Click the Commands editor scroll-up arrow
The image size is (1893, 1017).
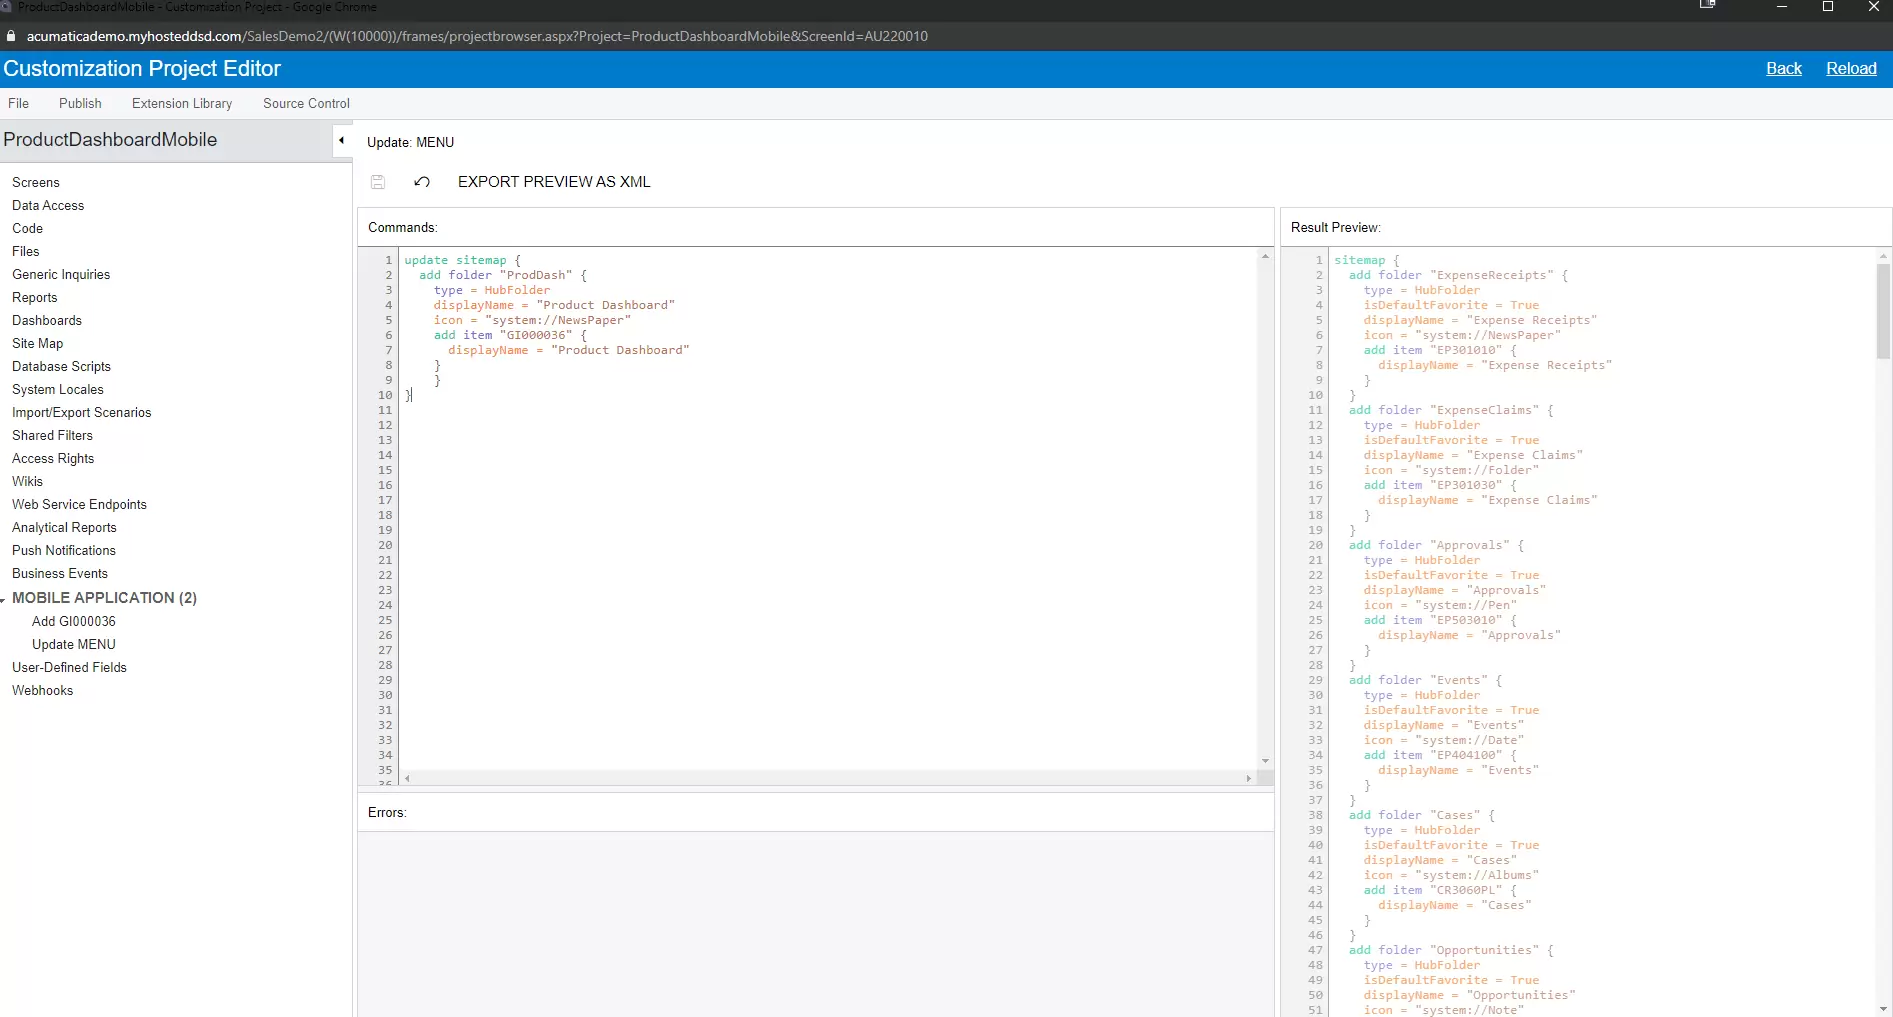pos(1265,257)
